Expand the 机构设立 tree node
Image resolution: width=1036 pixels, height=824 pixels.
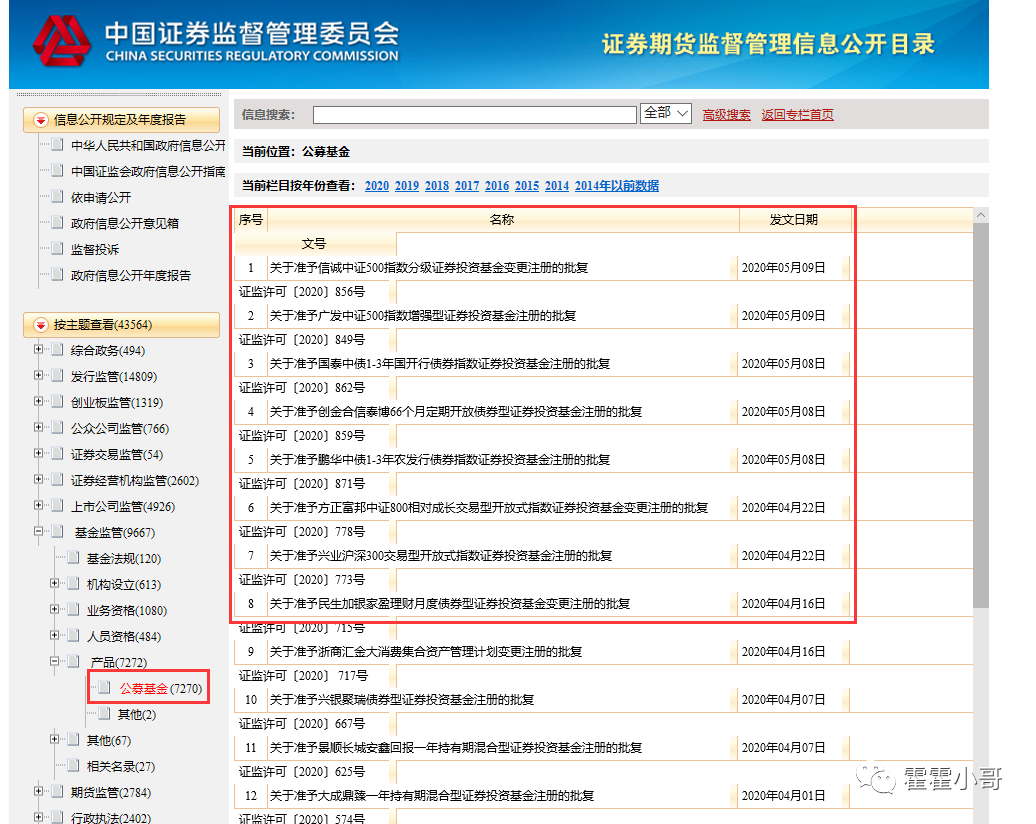coord(55,583)
